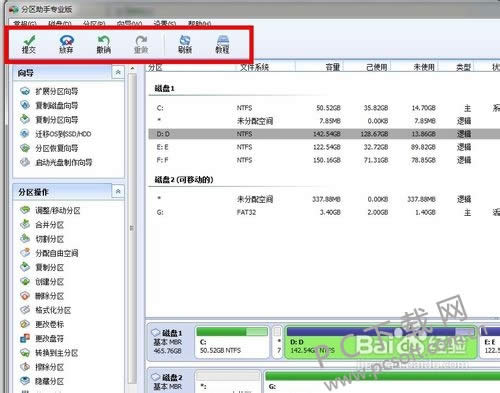
Task: Click the sidebar vertical scrollbar thumb
Action: [132, 228]
